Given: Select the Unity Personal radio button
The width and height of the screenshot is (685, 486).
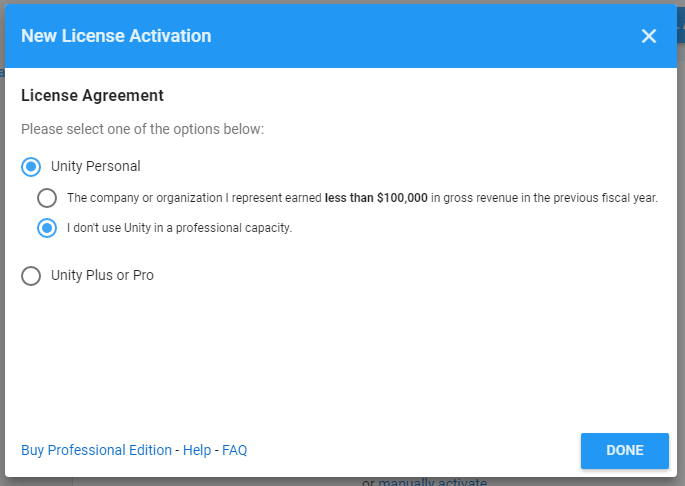Looking at the screenshot, I should point(31,167).
